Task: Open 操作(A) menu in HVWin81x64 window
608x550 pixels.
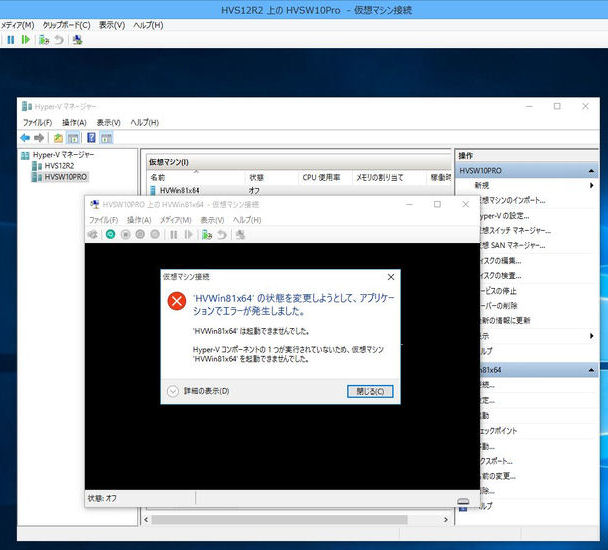Action: pyautogui.click(x=139, y=220)
